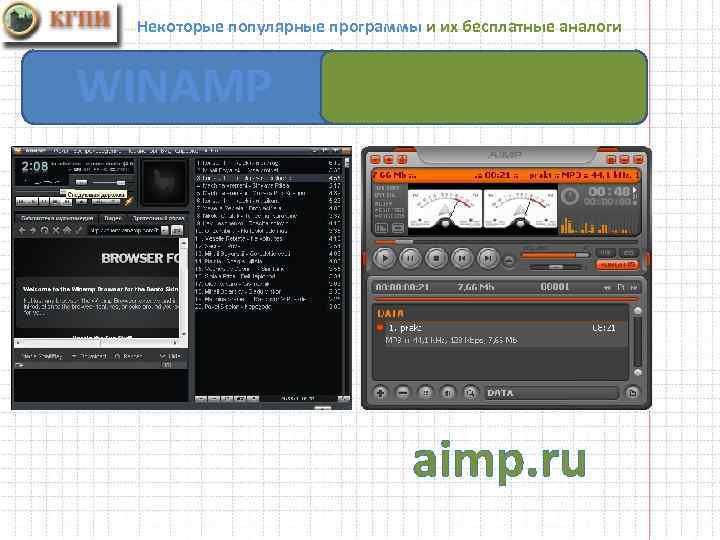Click the AIMP balance slider below volume
The width and height of the screenshot is (720, 540).
(555, 266)
